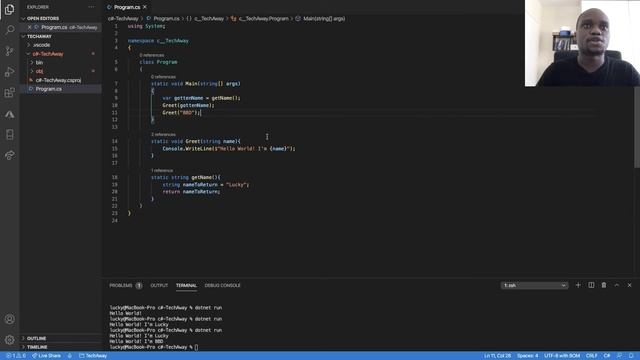Switch to the Terminal tab
Screen dimensions: 640x360
(x=186, y=285)
